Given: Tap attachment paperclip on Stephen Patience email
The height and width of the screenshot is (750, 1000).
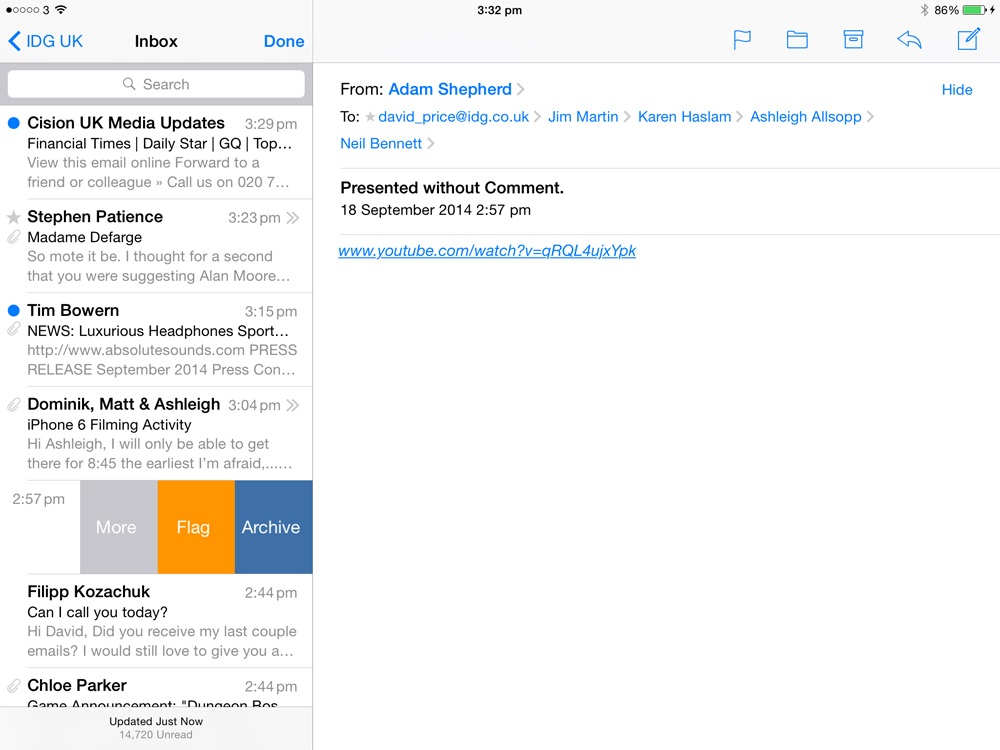Looking at the screenshot, I should (13, 237).
